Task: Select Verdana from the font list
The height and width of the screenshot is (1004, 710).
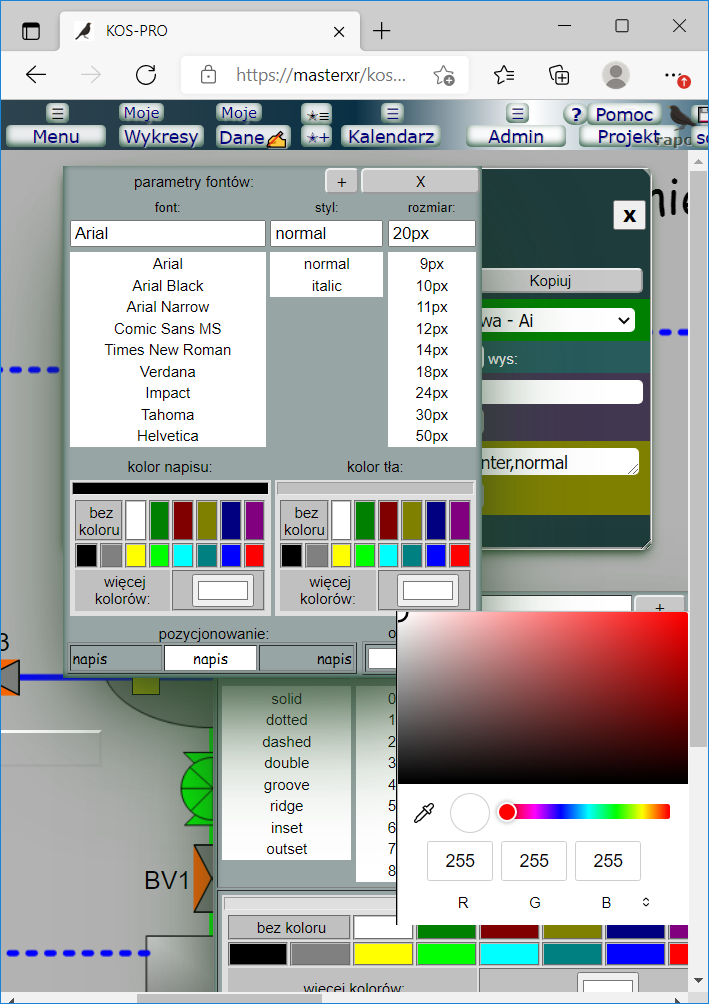Action: (x=168, y=372)
